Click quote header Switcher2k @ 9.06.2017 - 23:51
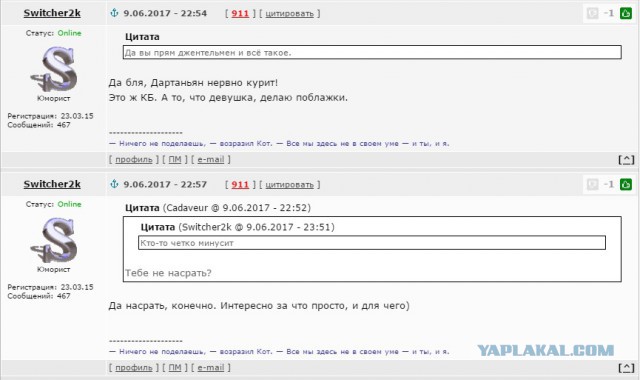Viewport: 640px width, 380px height. click(x=256, y=227)
